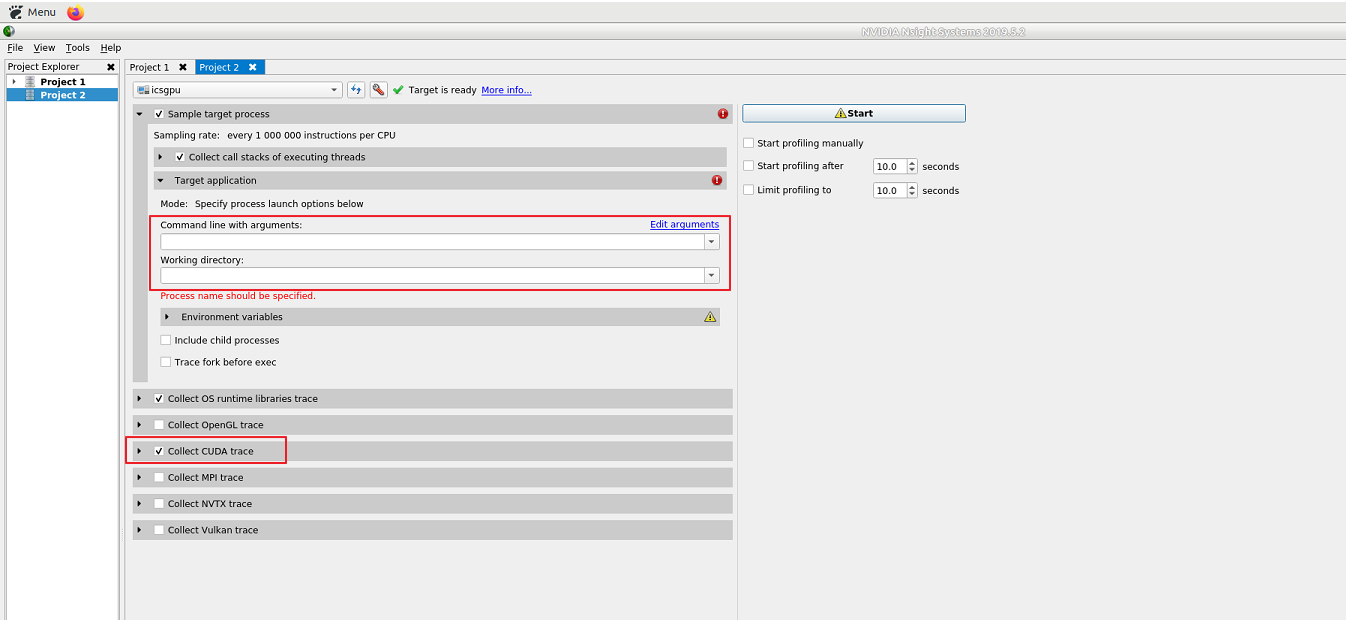Screen dimensions: 1346x620
Task: Check Start profiling manually
Action: pyautogui.click(x=749, y=143)
